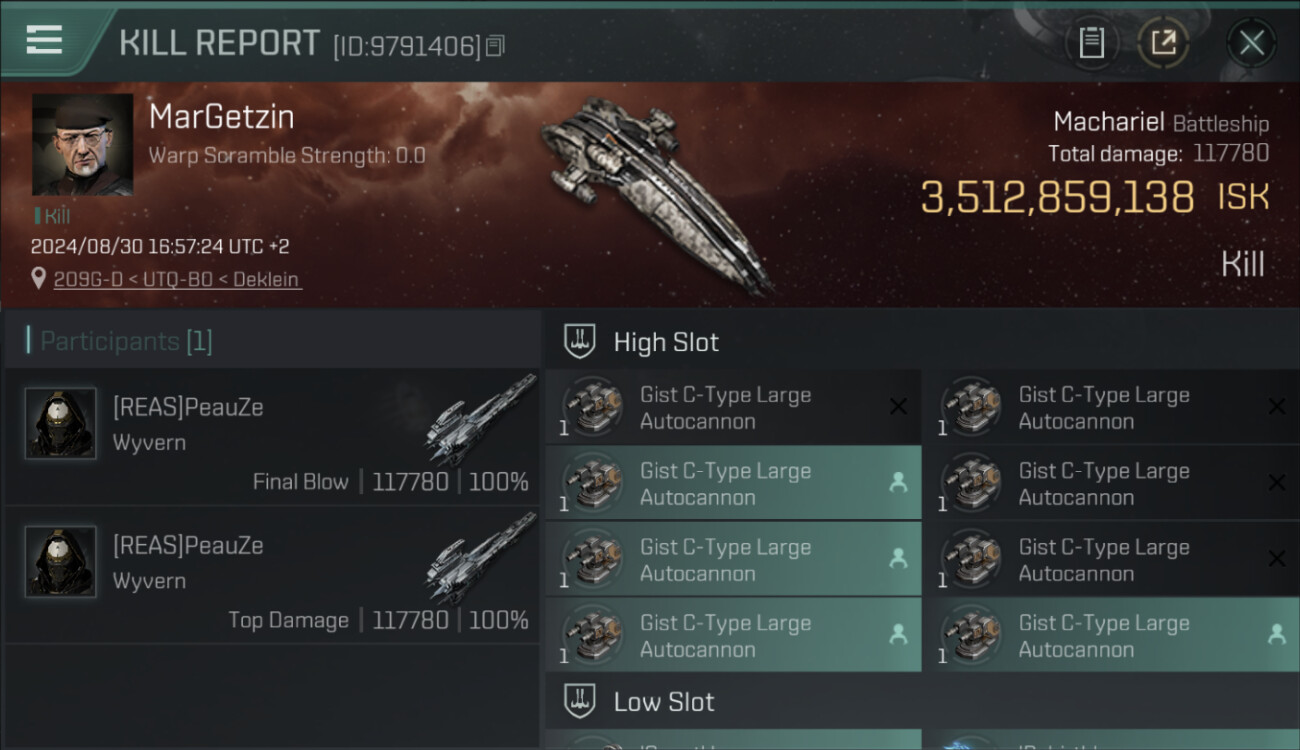Click the Machariel Battleship ship name

click(x=1160, y=123)
